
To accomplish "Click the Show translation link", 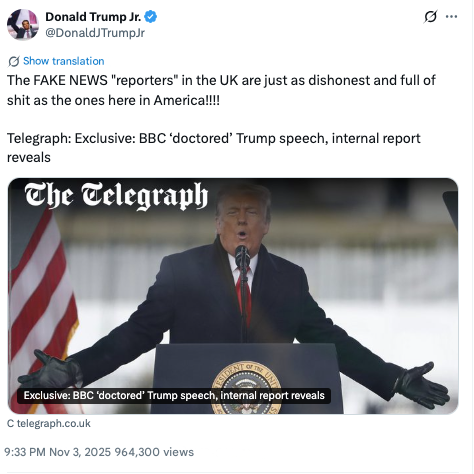I will coord(64,61).
